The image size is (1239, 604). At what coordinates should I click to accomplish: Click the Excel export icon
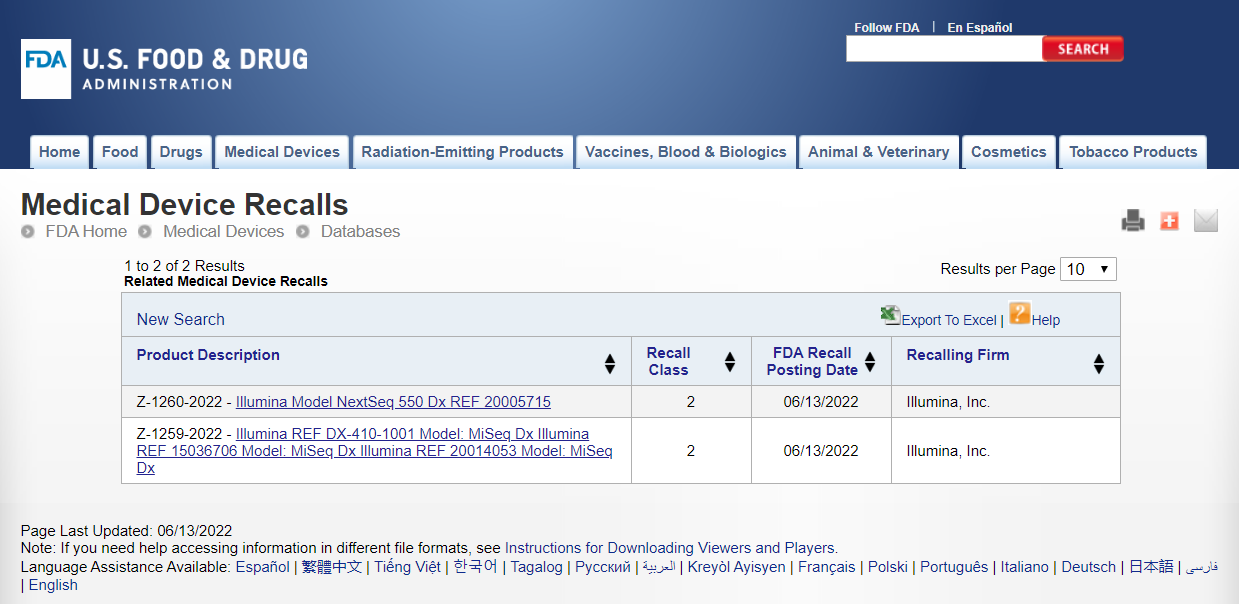(x=890, y=316)
